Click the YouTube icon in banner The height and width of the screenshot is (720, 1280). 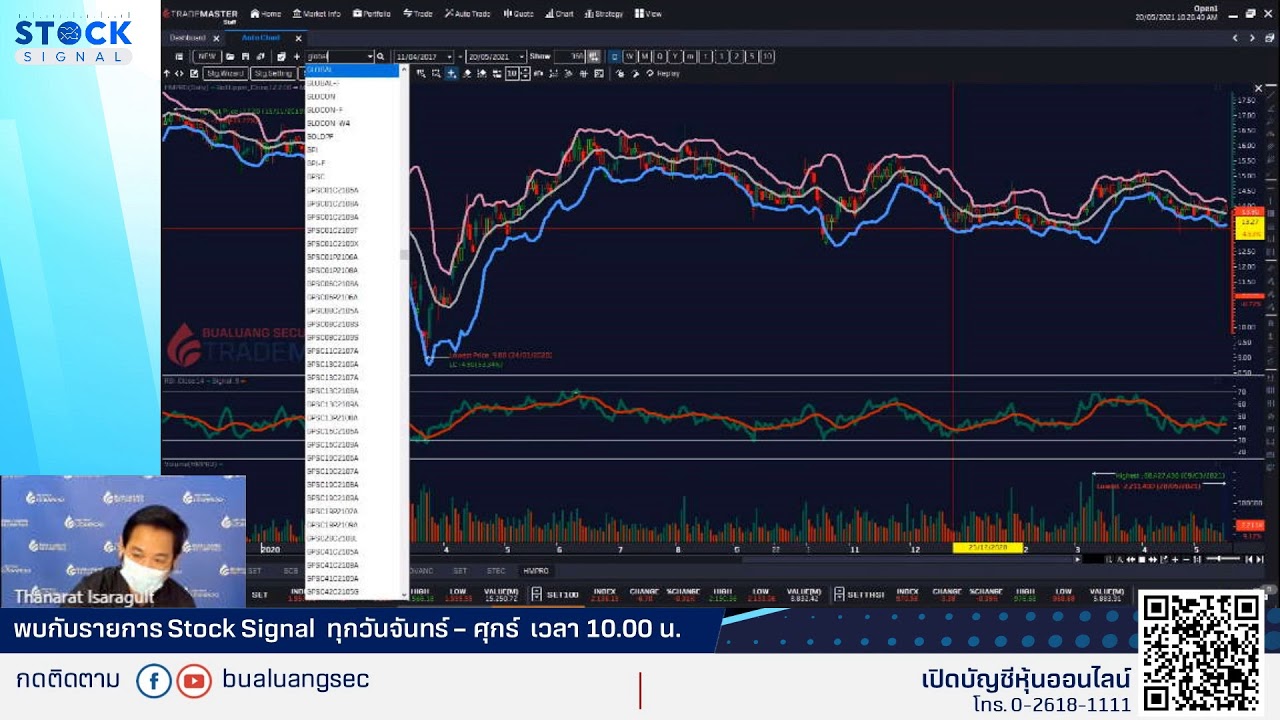coord(194,681)
